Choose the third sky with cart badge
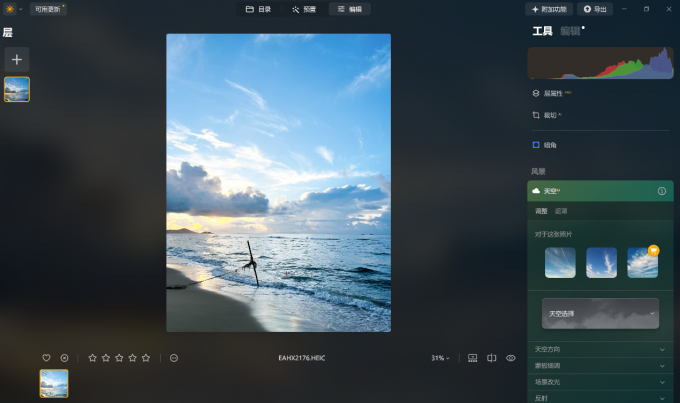This screenshot has height=403, width=680. [642, 262]
